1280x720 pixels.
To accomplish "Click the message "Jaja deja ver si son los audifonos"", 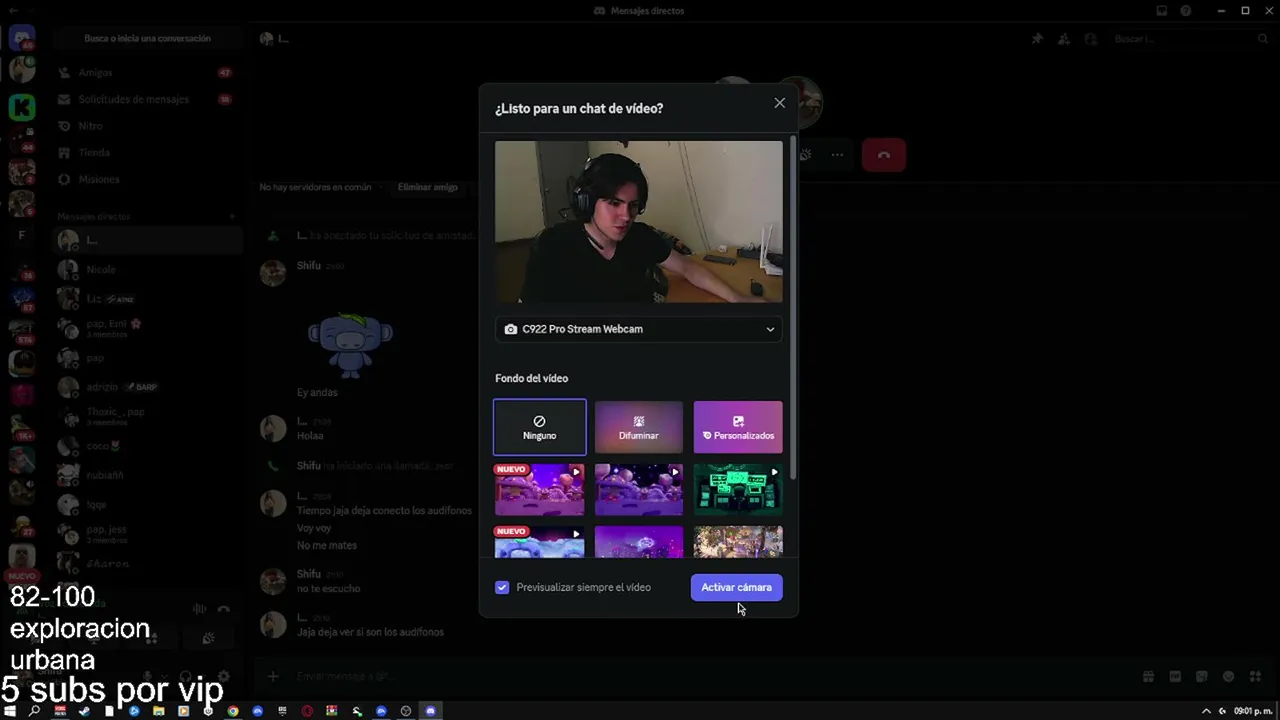I will tap(370, 632).
